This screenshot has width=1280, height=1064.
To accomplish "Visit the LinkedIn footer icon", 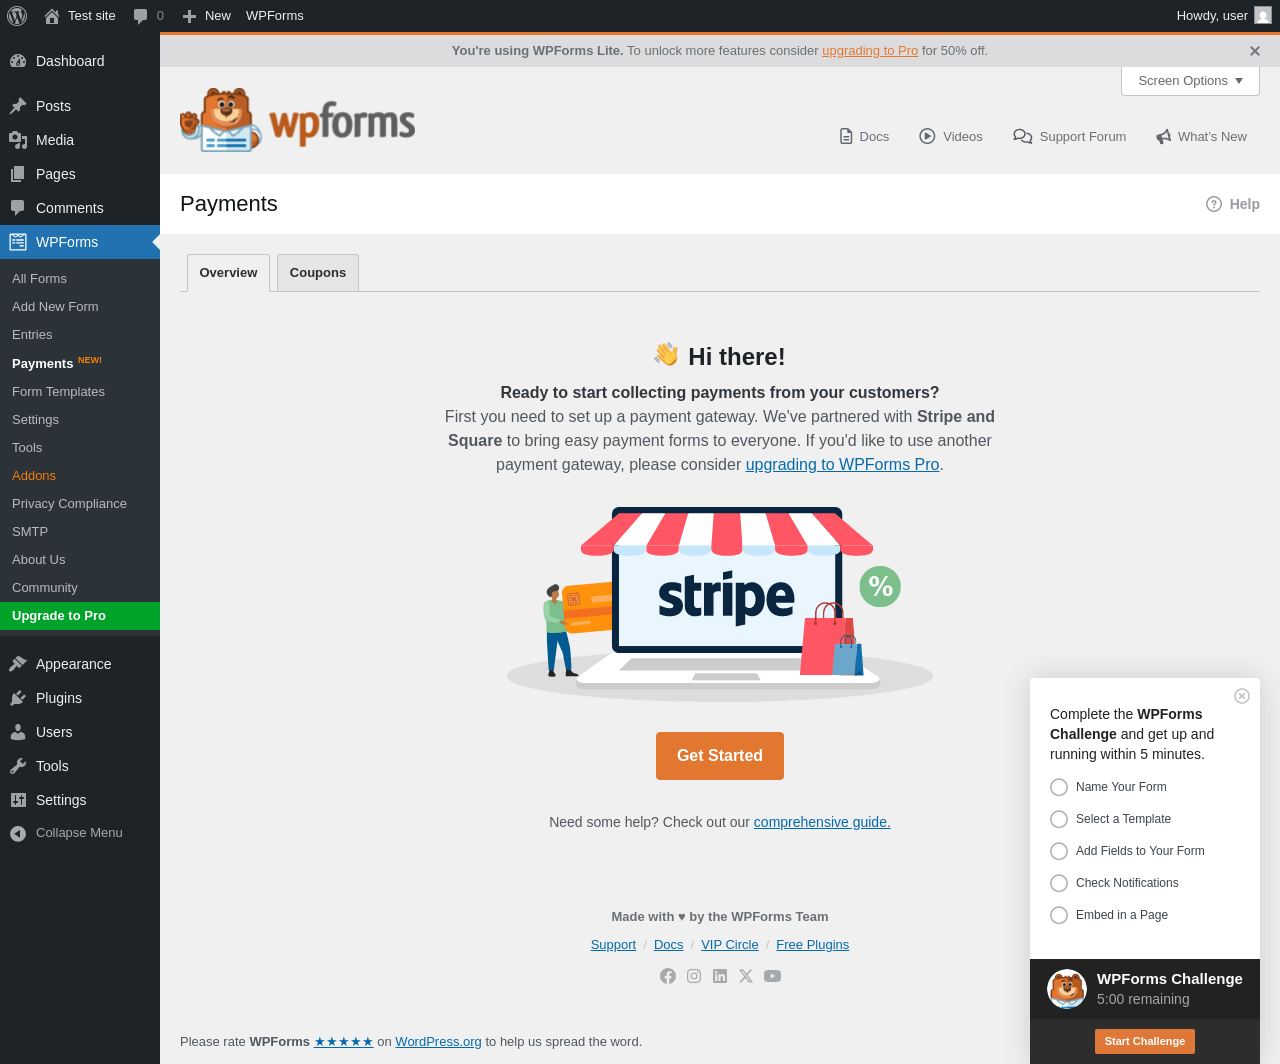I will (720, 976).
